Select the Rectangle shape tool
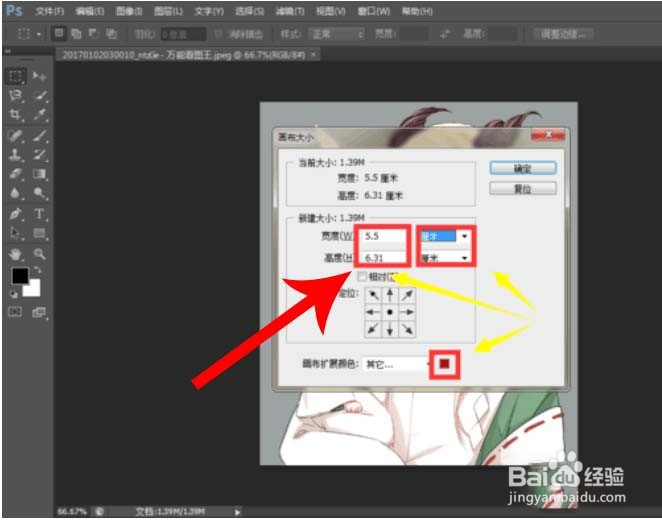 (39, 233)
